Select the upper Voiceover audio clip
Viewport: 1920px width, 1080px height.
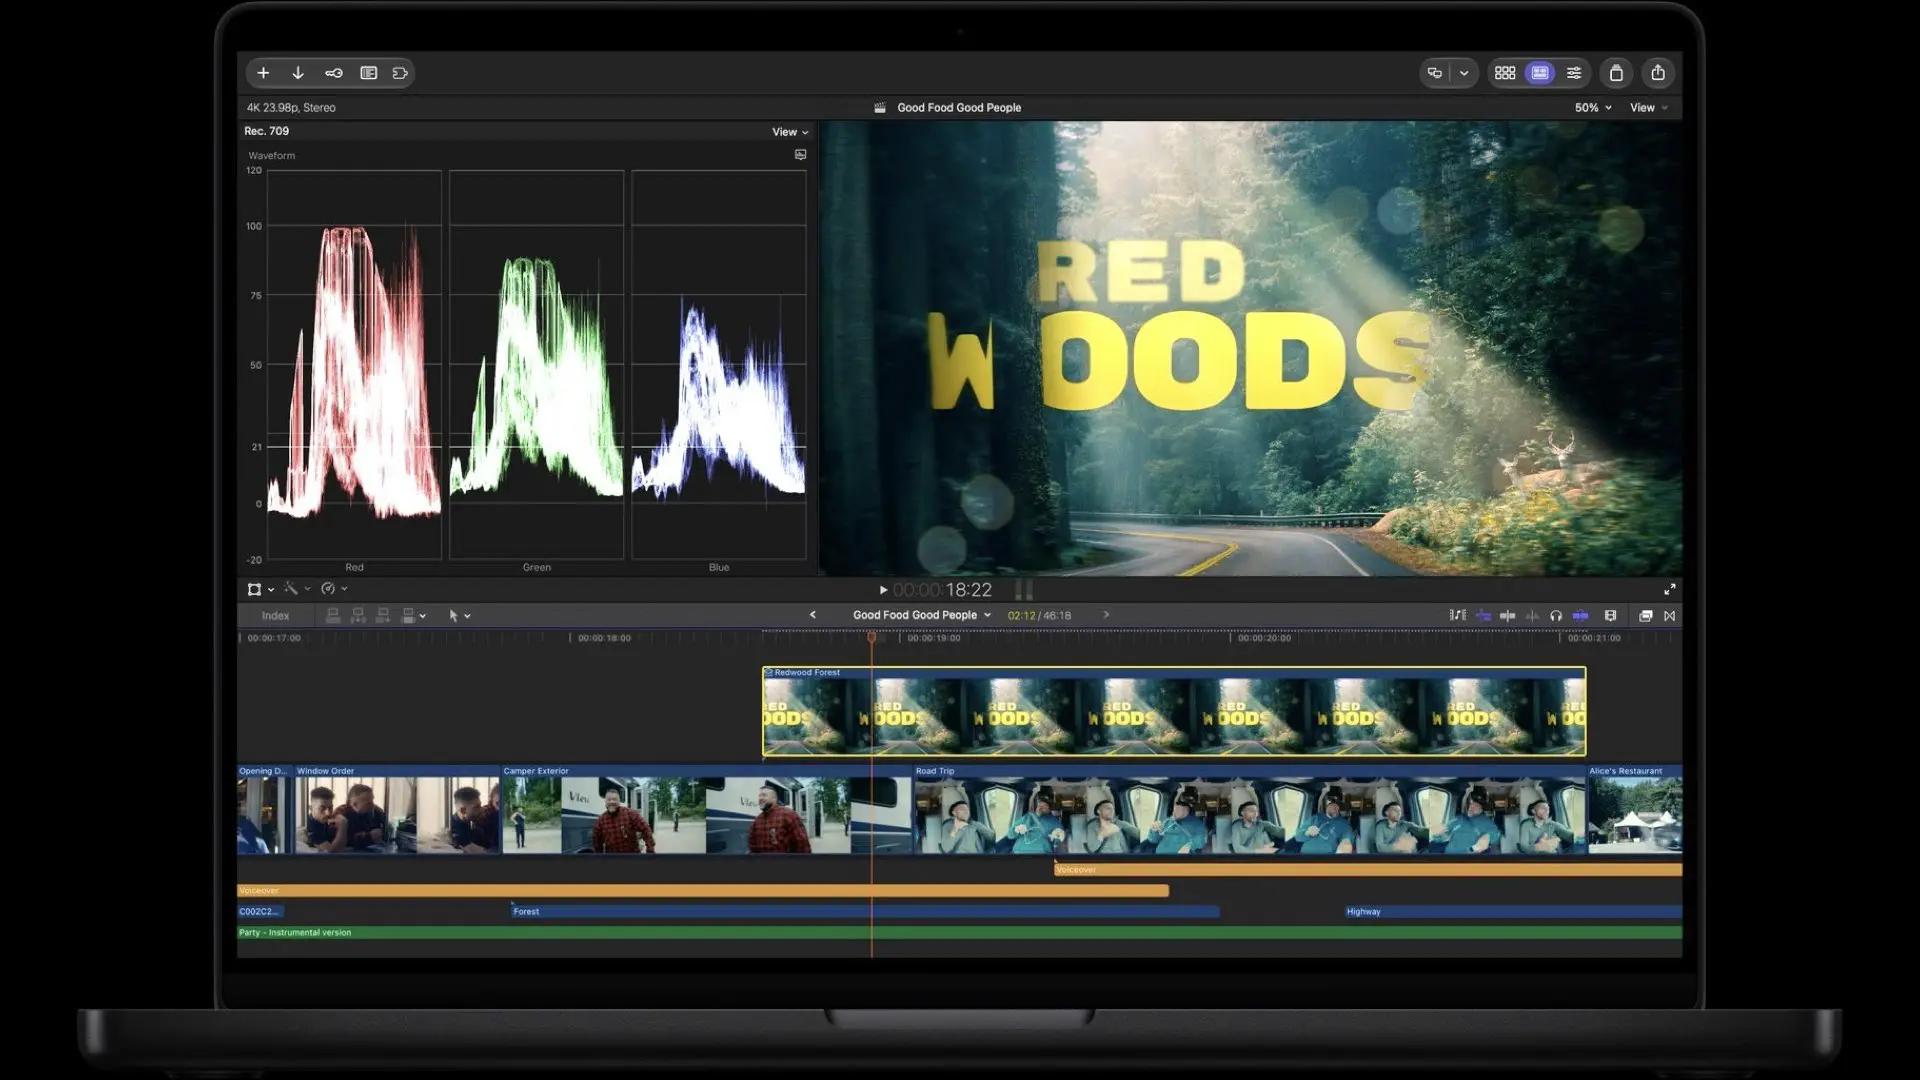pyautogui.click(x=1368, y=870)
